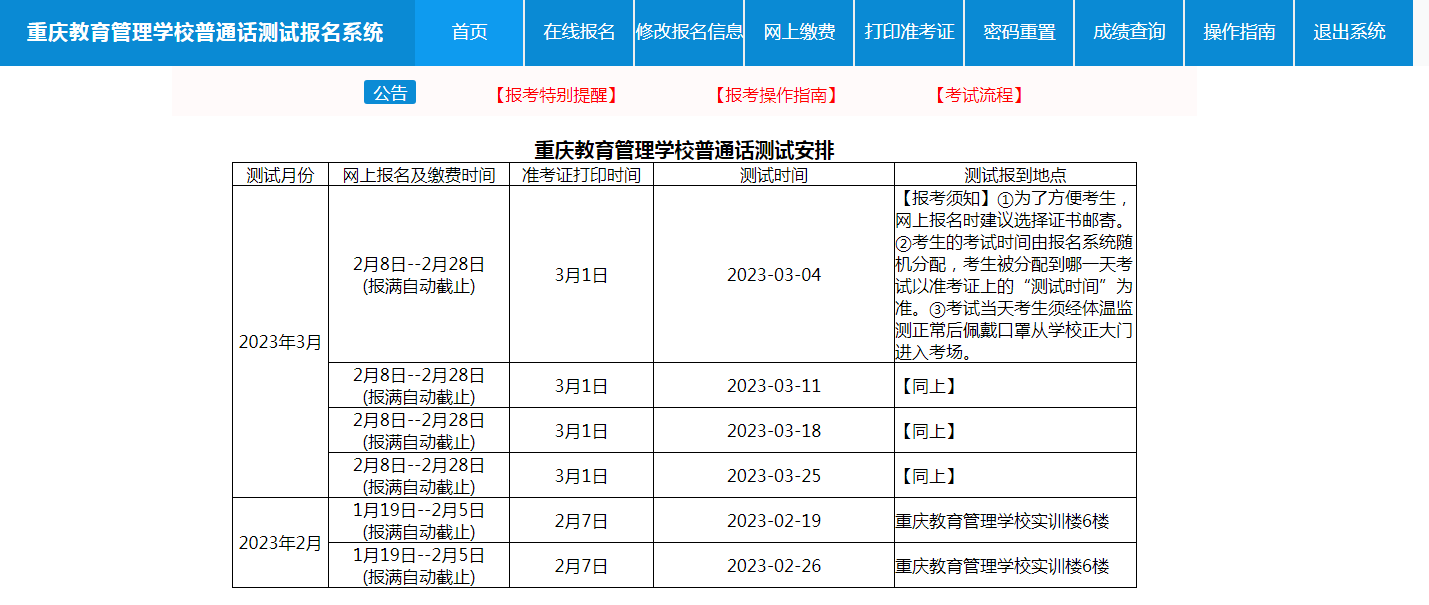This screenshot has width=1429, height=605.
Task: Select 网上缴费 navigation item
Action: pyautogui.click(x=799, y=32)
